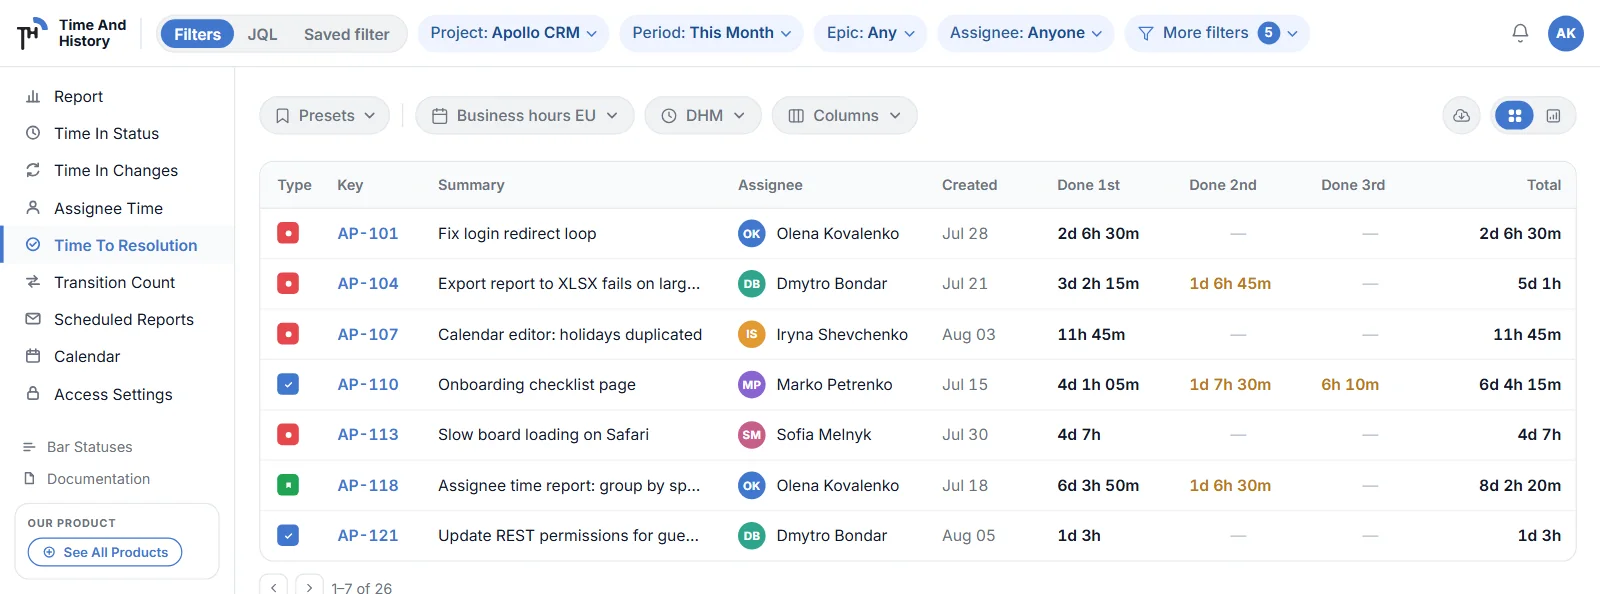Viewport: 1600px width, 594px height.
Task: Open the Presets dropdown
Action: [325, 116]
